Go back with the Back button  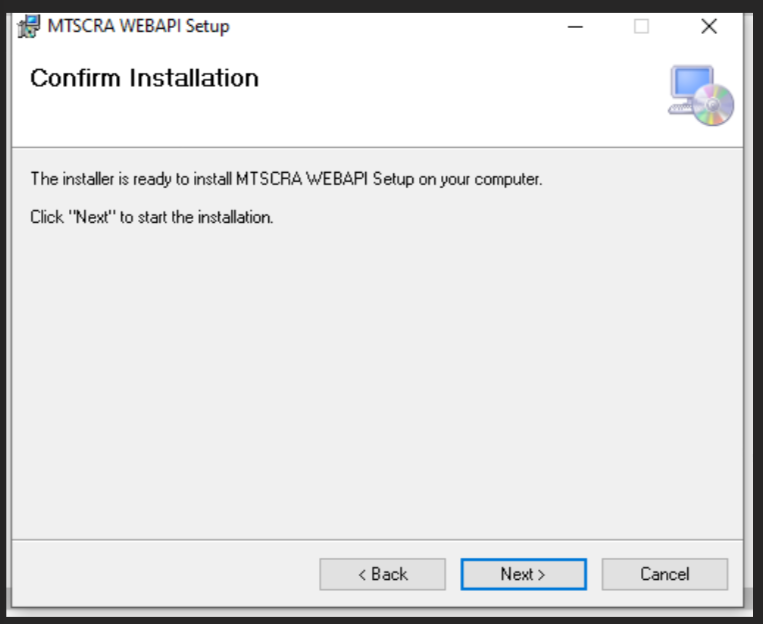click(382, 574)
